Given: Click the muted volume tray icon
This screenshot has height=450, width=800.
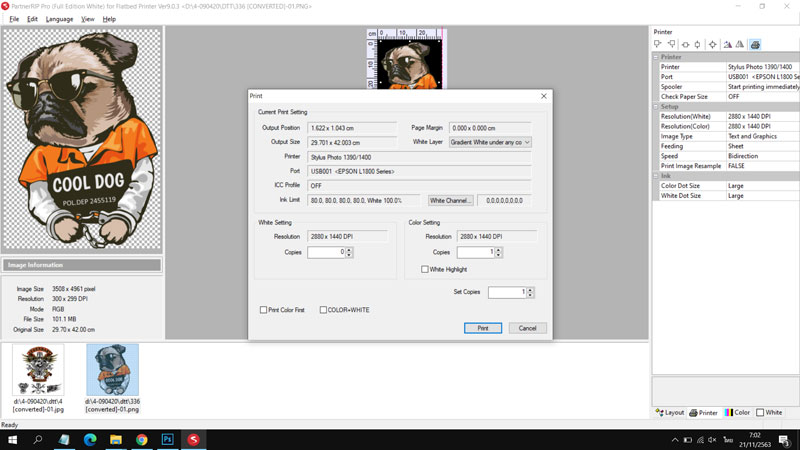Looking at the screenshot, I should coord(712,440).
